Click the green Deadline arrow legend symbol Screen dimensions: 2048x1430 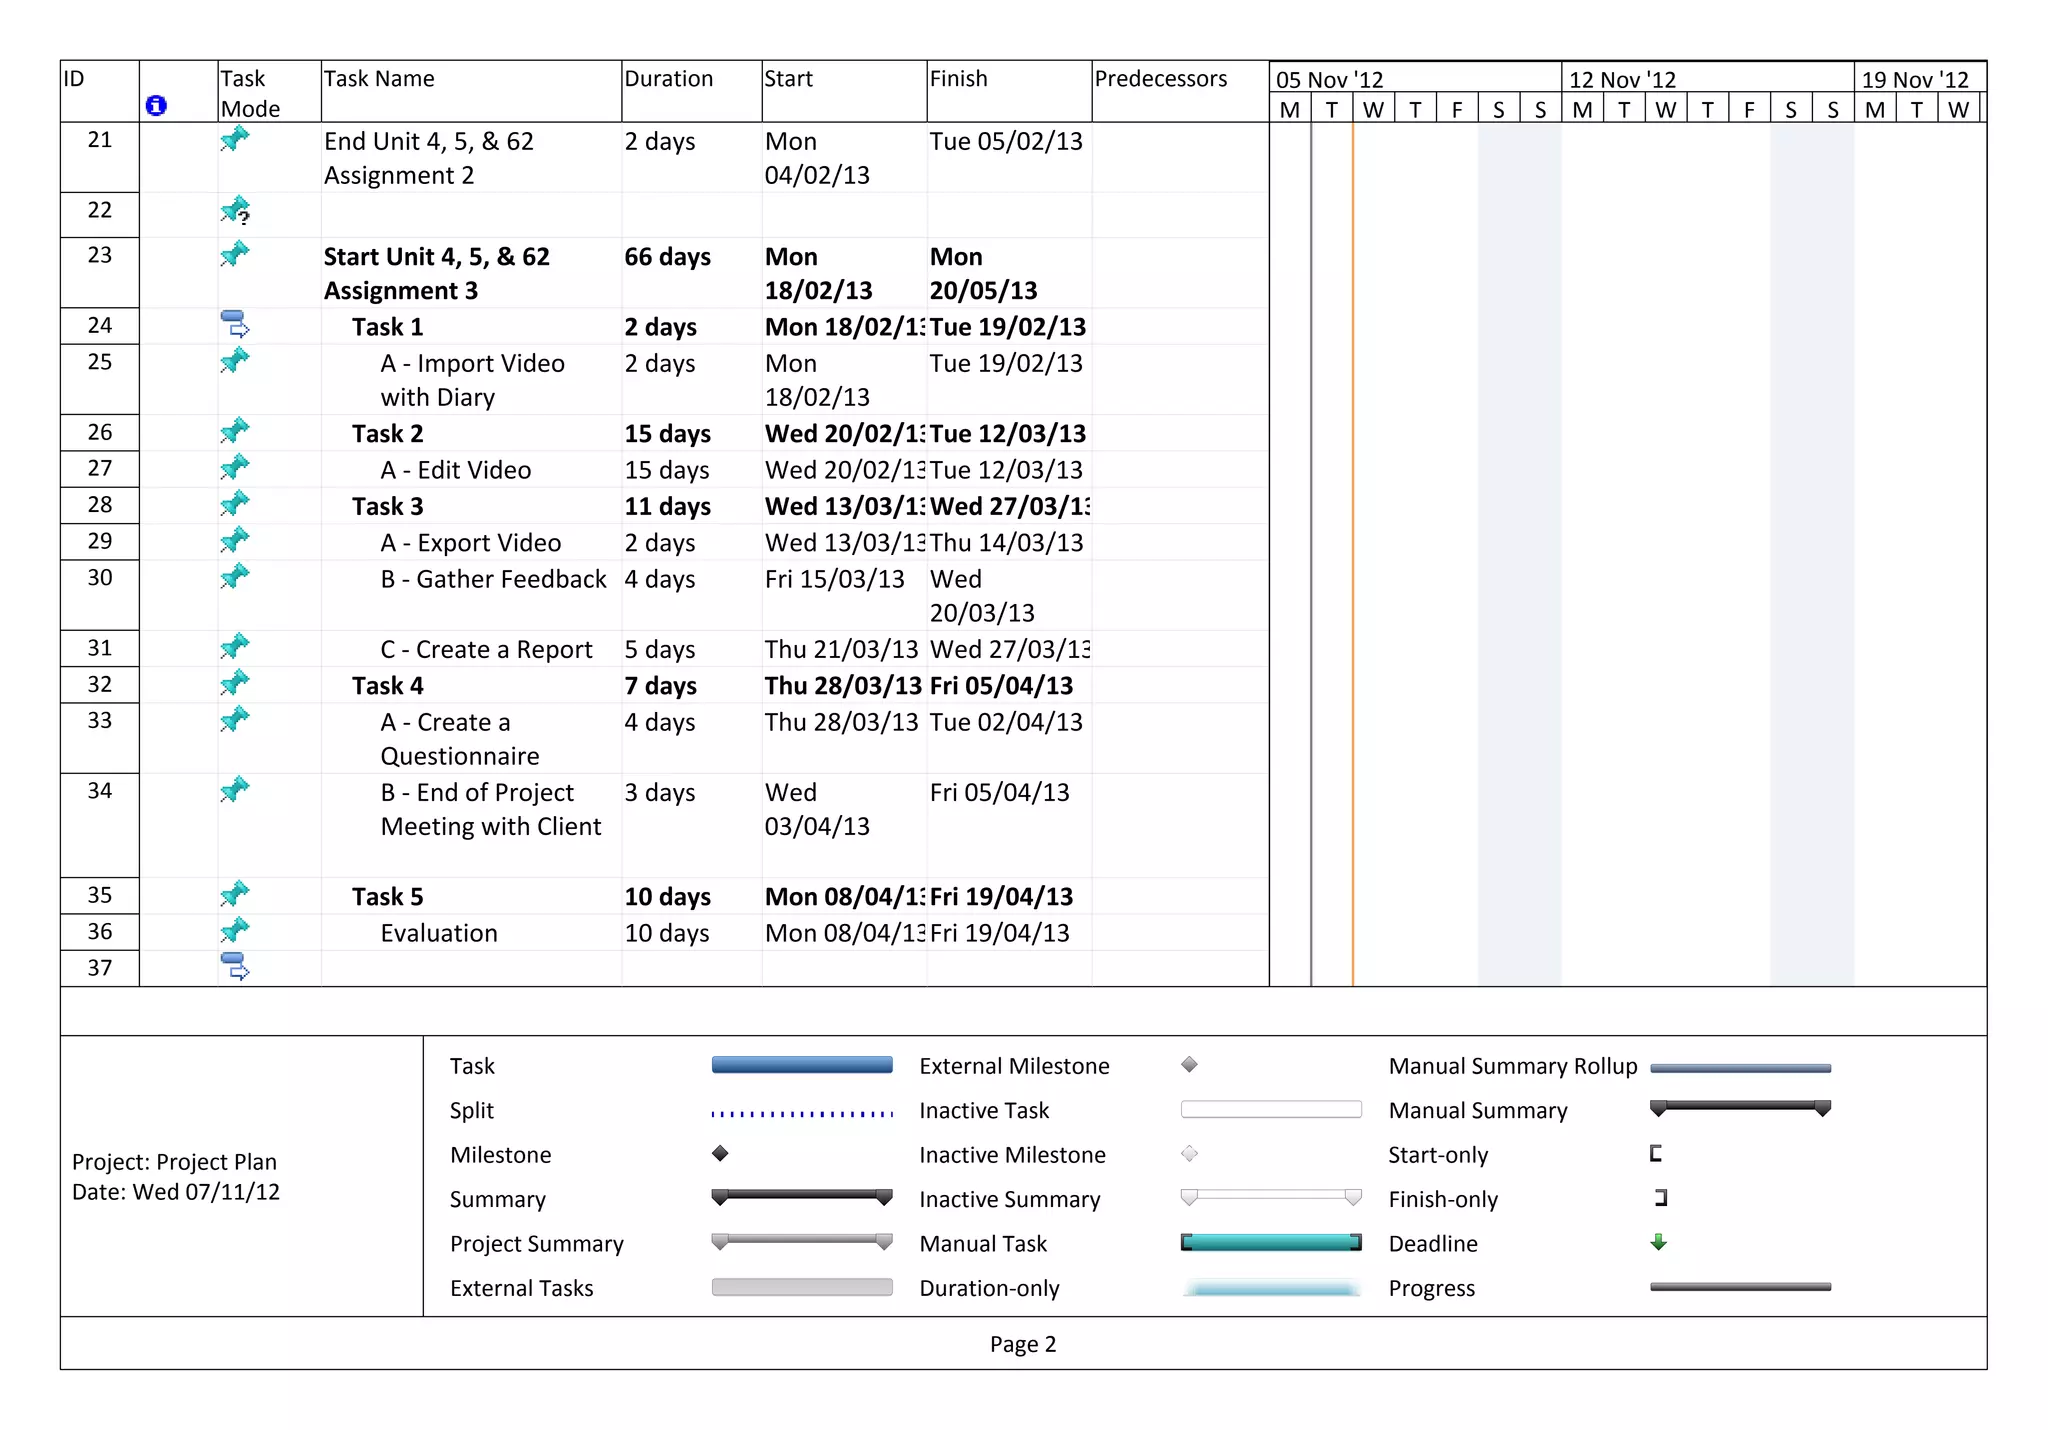[1658, 1242]
